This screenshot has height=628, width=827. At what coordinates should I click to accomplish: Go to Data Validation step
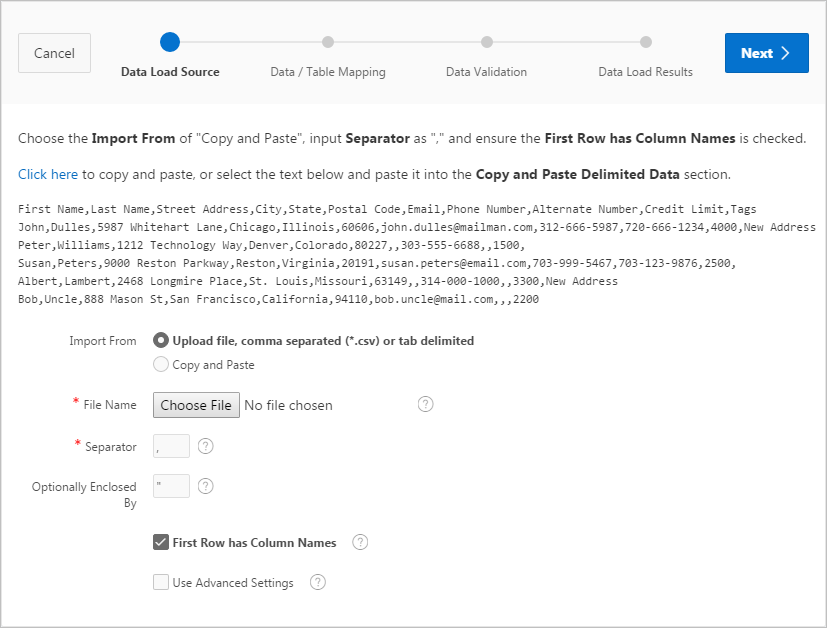486,72
